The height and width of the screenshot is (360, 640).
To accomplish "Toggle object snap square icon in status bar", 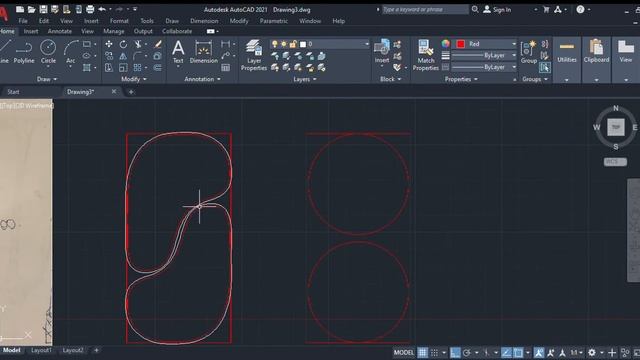I will 518,352.
